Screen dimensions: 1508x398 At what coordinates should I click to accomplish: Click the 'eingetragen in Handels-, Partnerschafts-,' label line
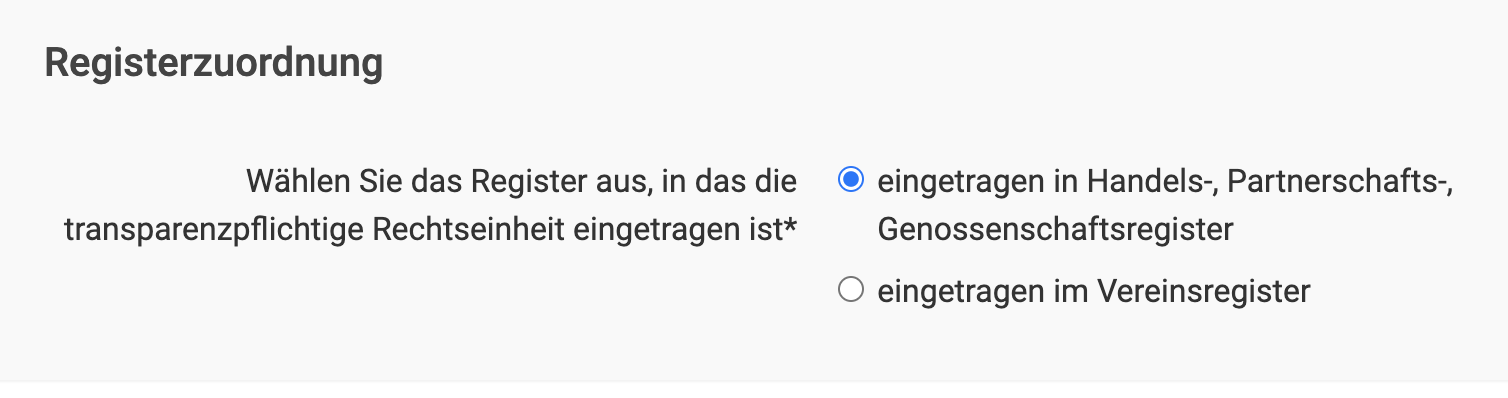1166,182
